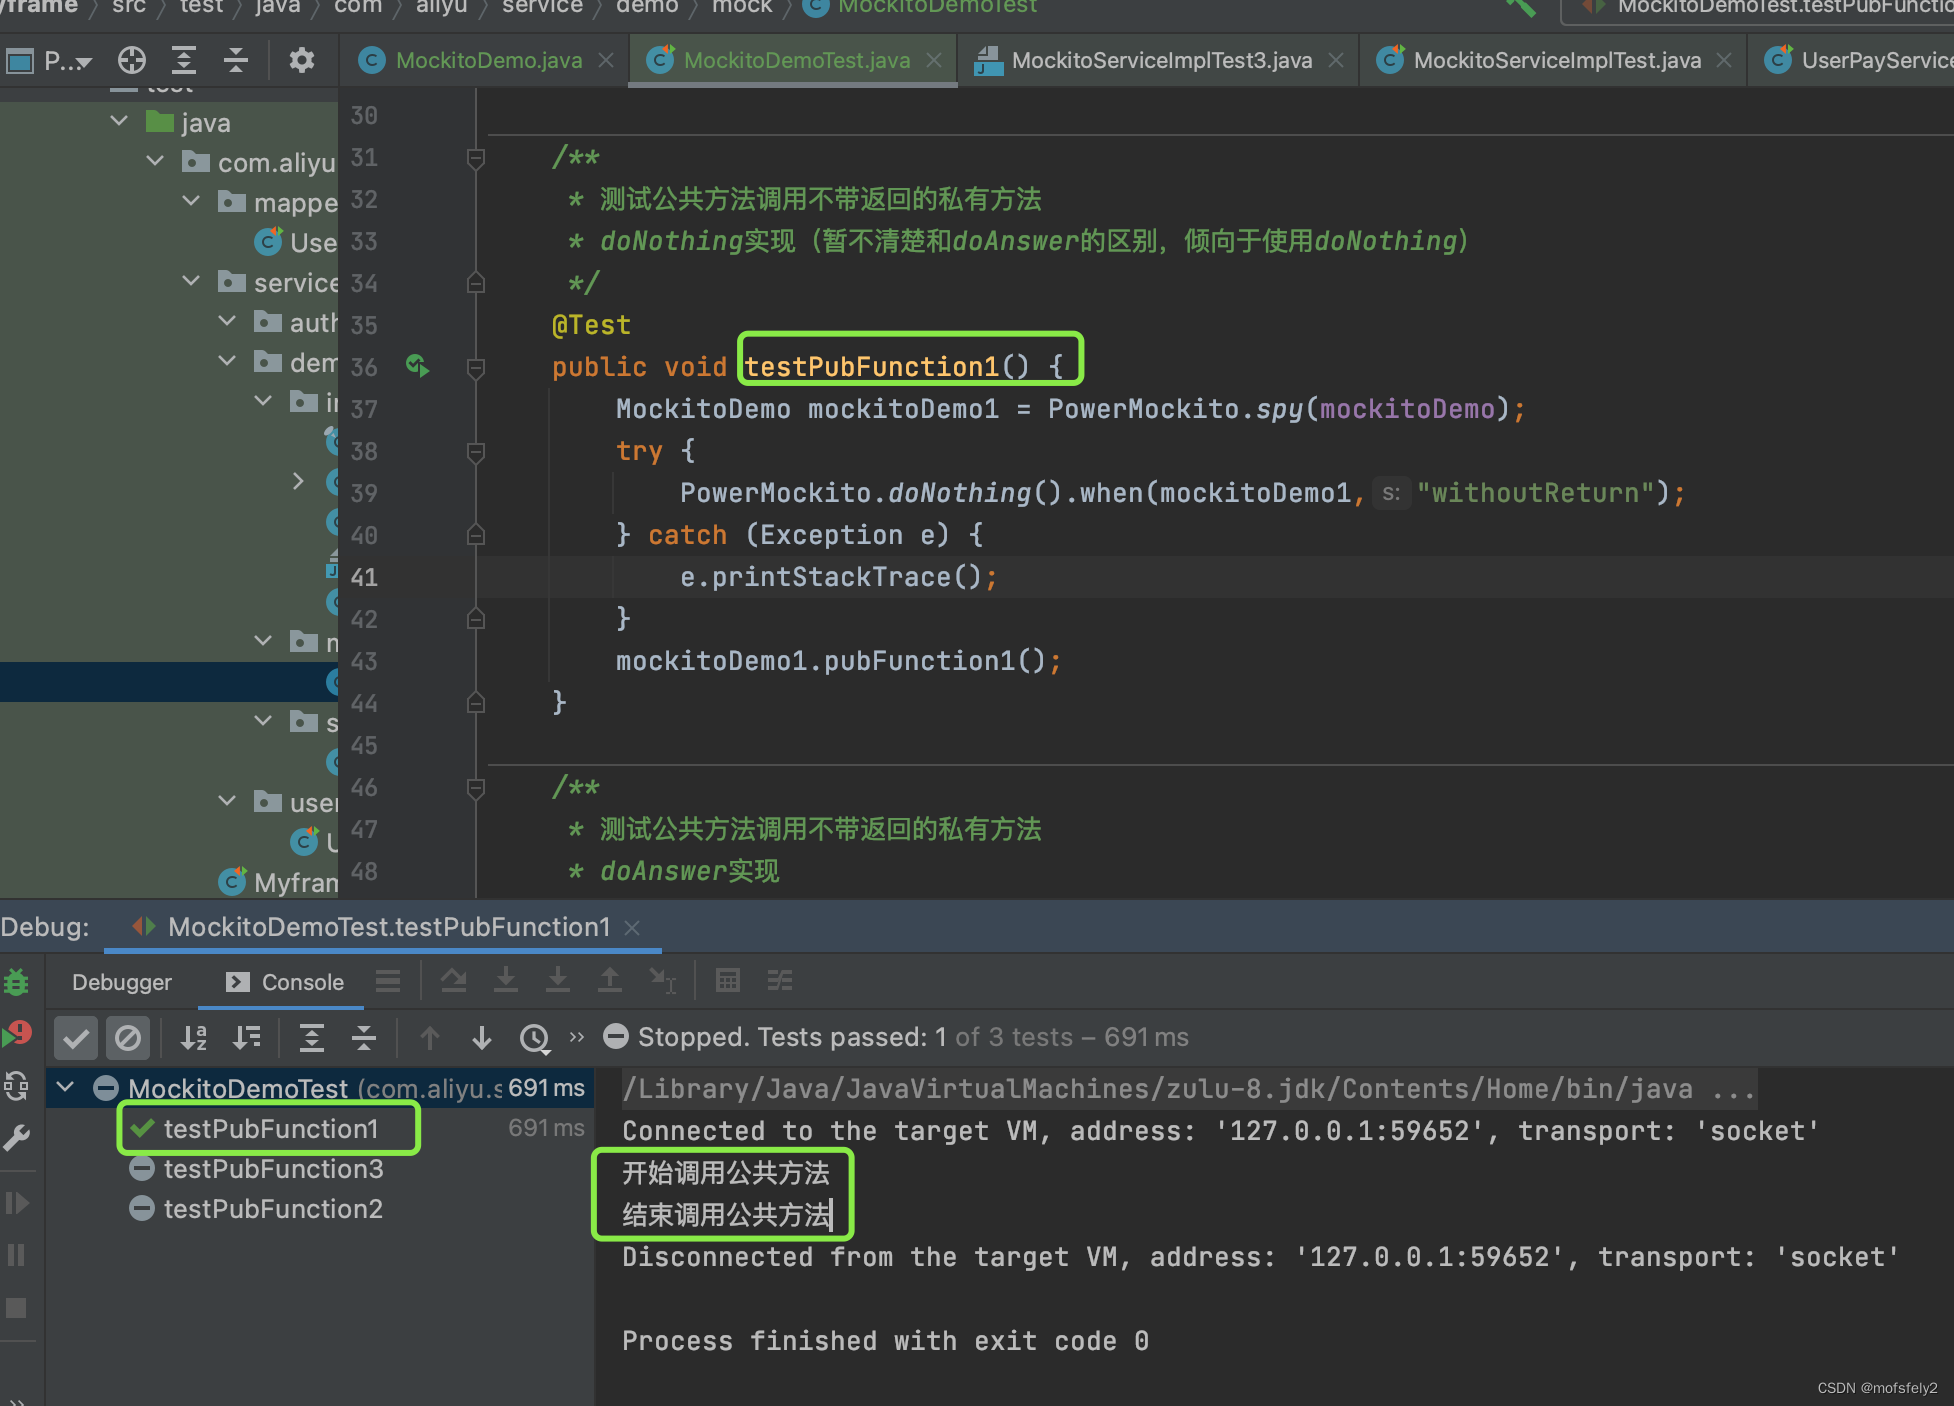The width and height of the screenshot is (1954, 1406).
Task: Click Step Out debug icon
Action: (609, 982)
